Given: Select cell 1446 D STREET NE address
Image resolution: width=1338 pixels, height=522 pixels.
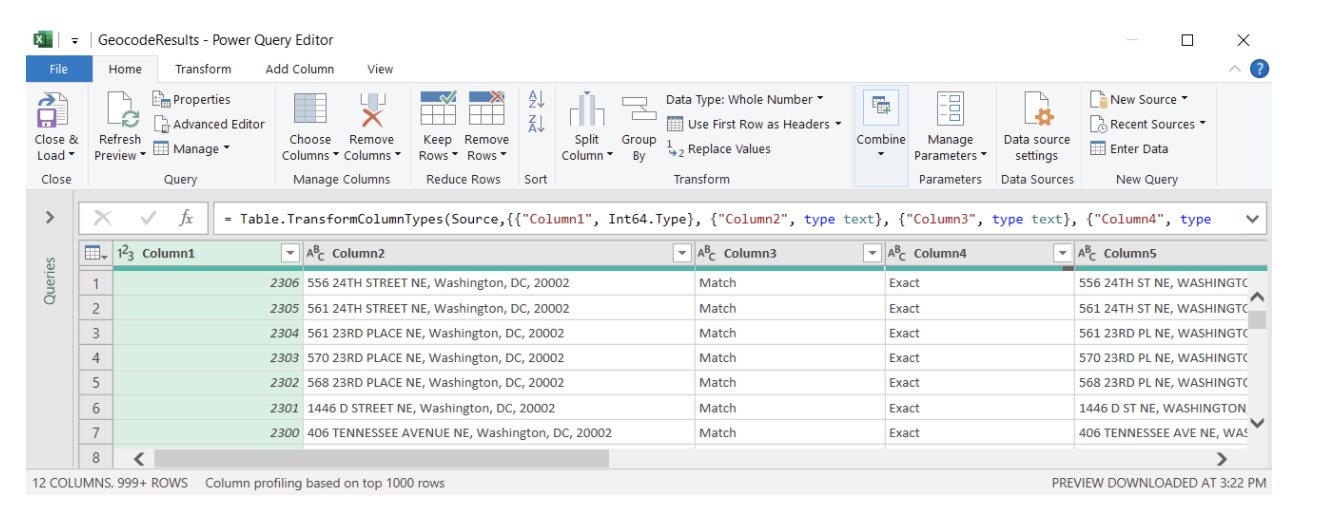Looking at the screenshot, I should click(498, 408).
